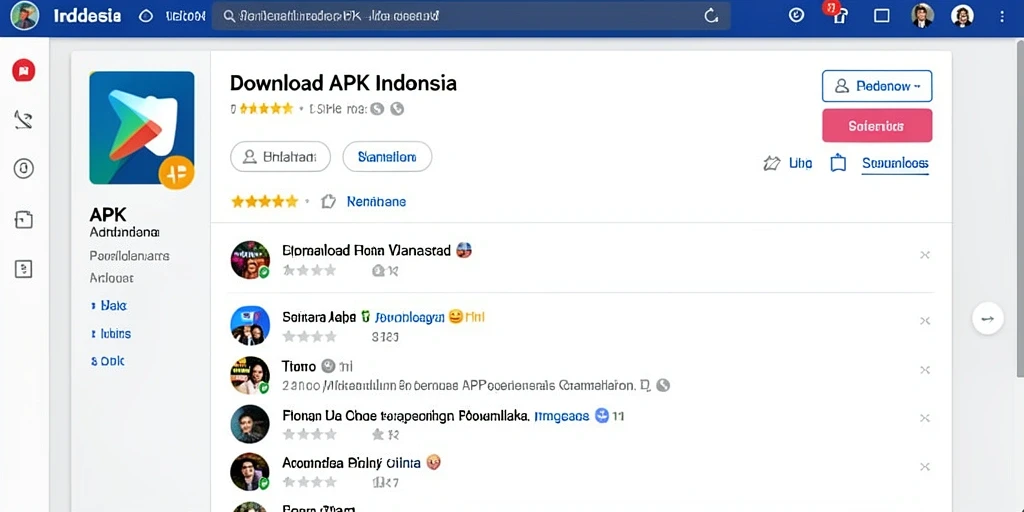The width and height of the screenshot is (1024, 512).
Task: Click the hexagon icon beside Irddesia
Action: [146, 16]
